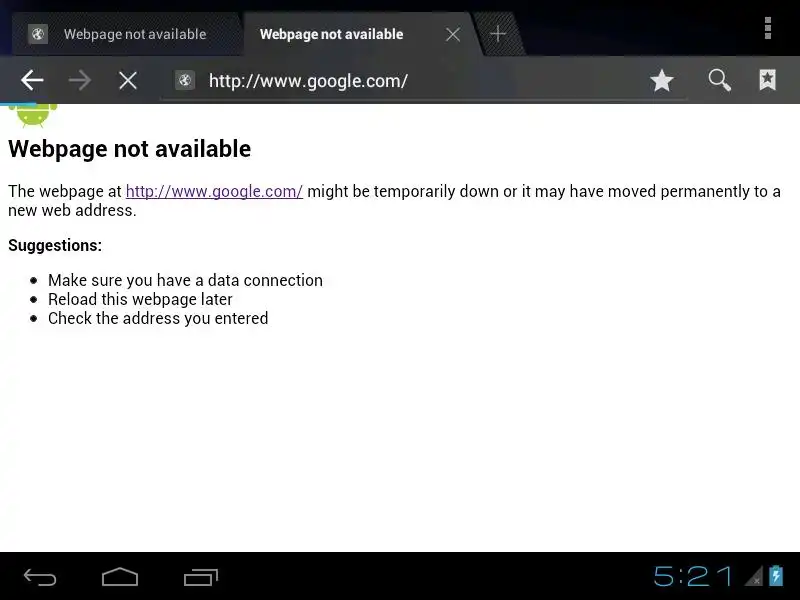
Task: Open the bookmarks list icon
Action: click(x=767, y=80)
